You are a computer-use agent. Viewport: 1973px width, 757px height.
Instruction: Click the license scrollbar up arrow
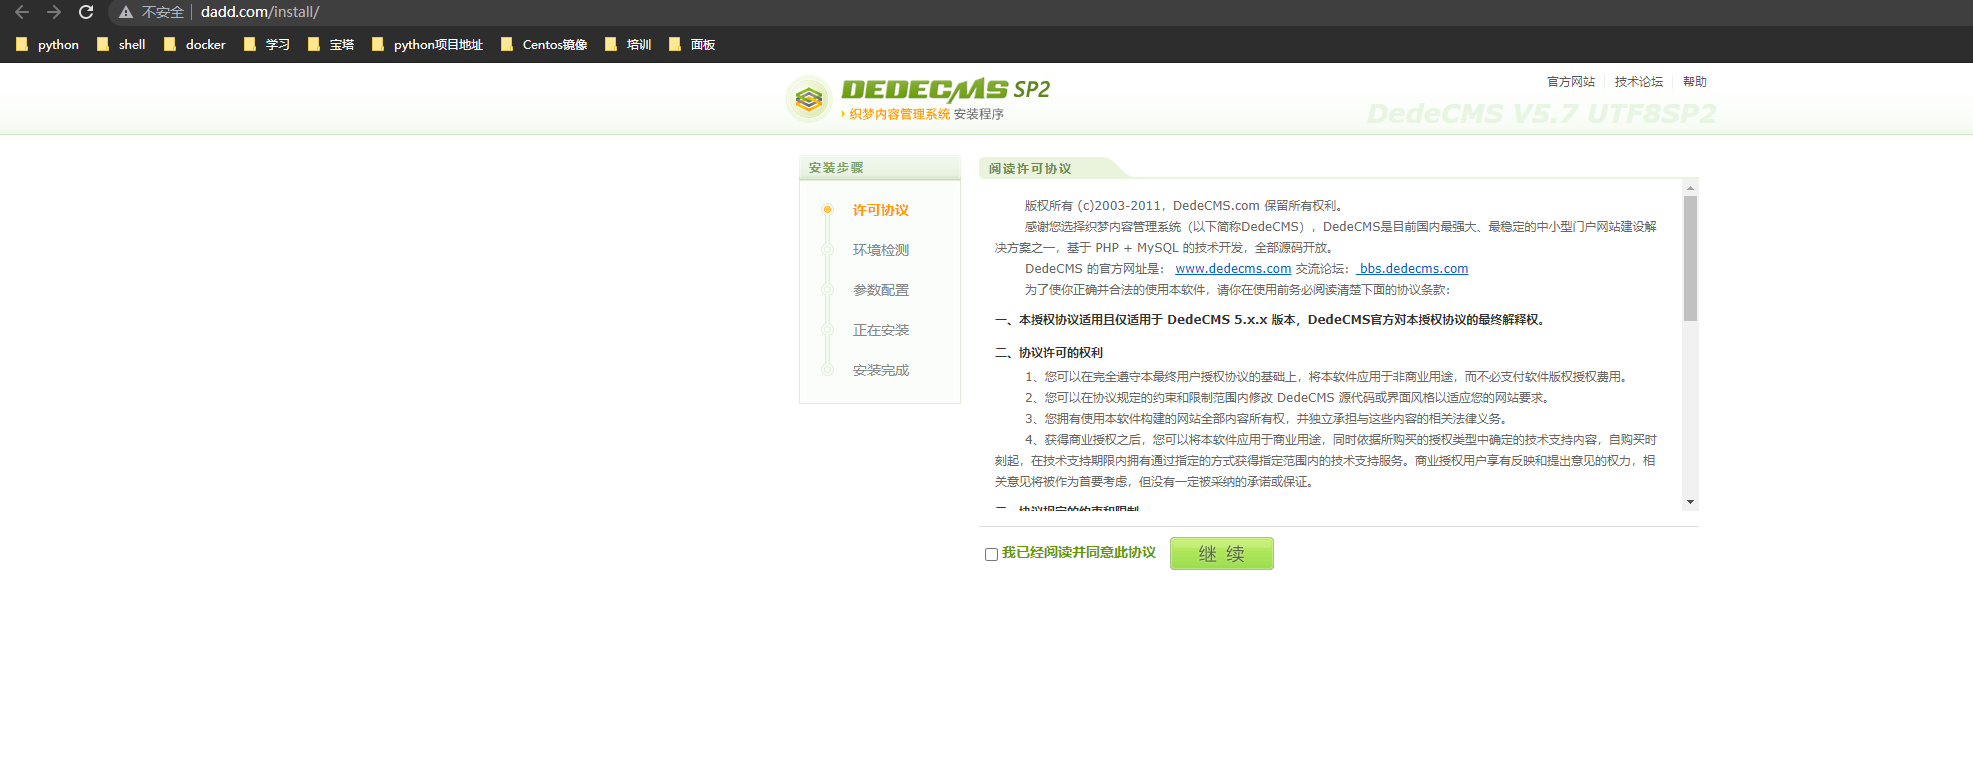1690,187
